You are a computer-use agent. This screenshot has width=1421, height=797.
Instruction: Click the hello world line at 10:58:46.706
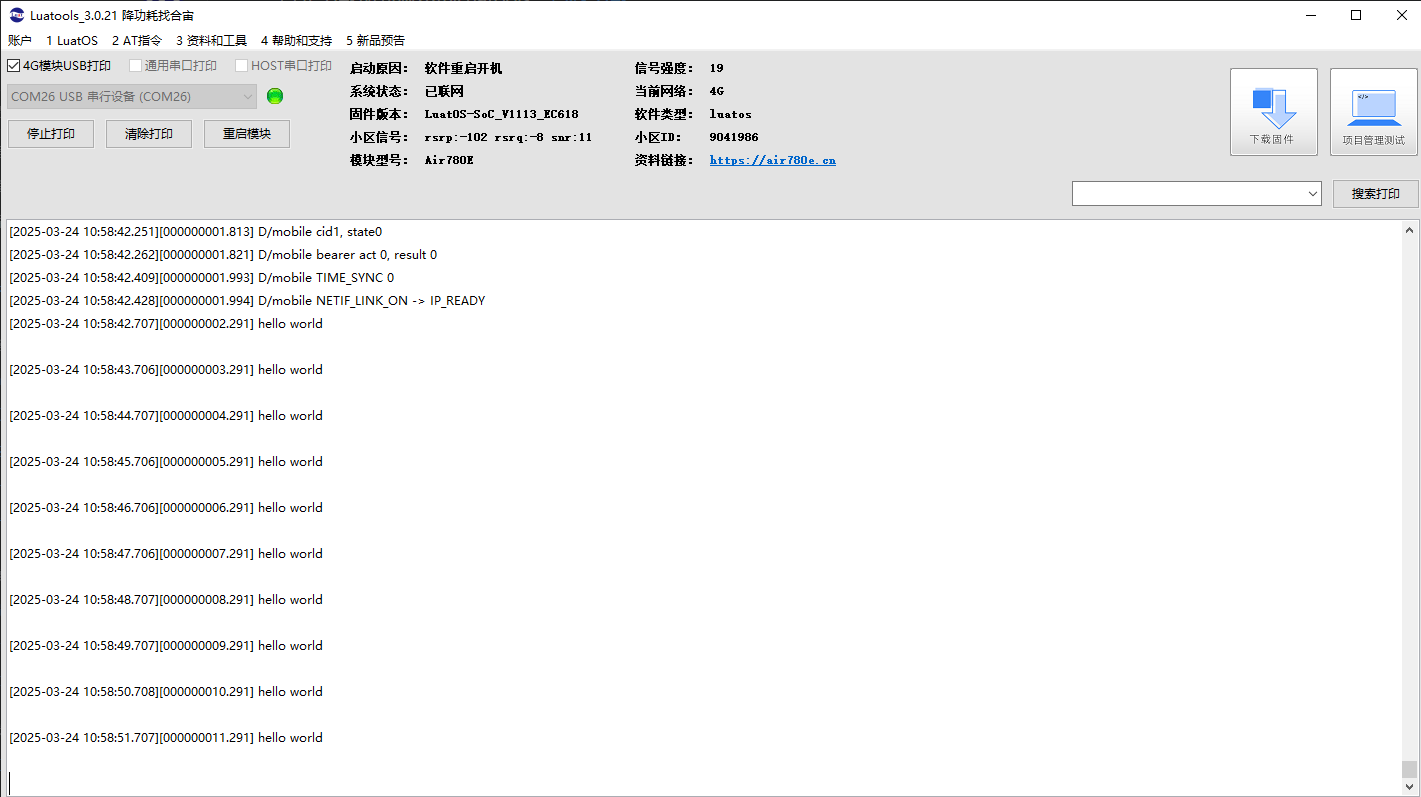166,508
